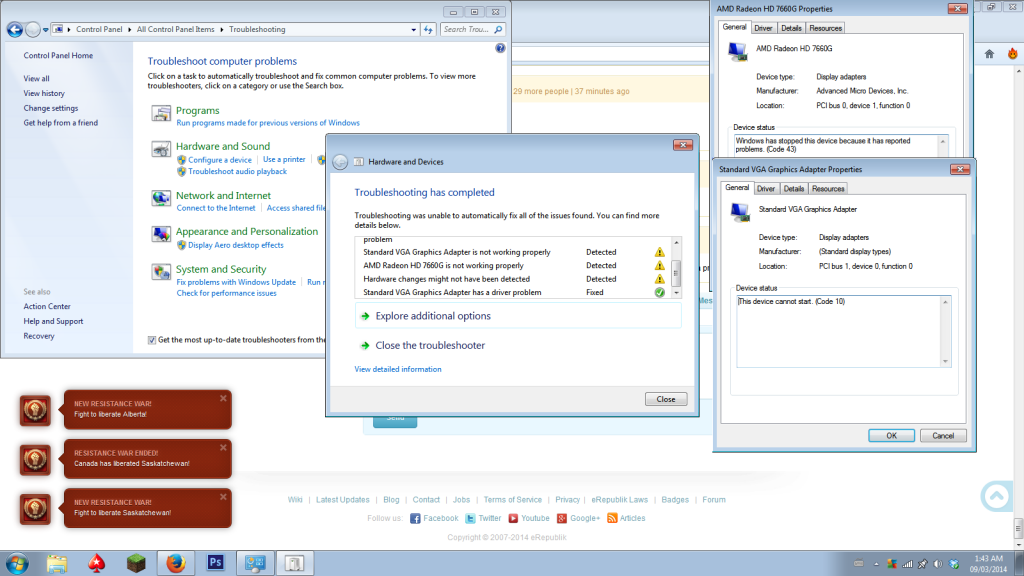Click Close button in troubleshooter dialog
1024x576 pixels.
pyautogui.click(x=665, y=399)
